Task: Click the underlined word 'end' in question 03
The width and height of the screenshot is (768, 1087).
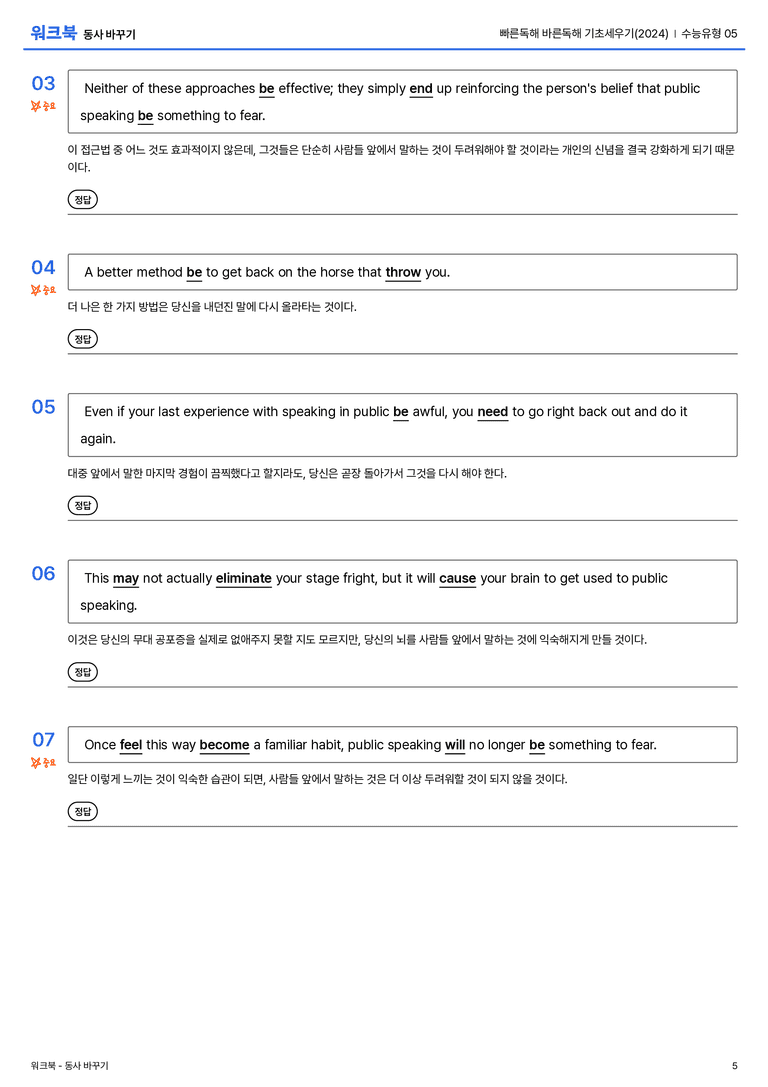Action: [421, 89]
